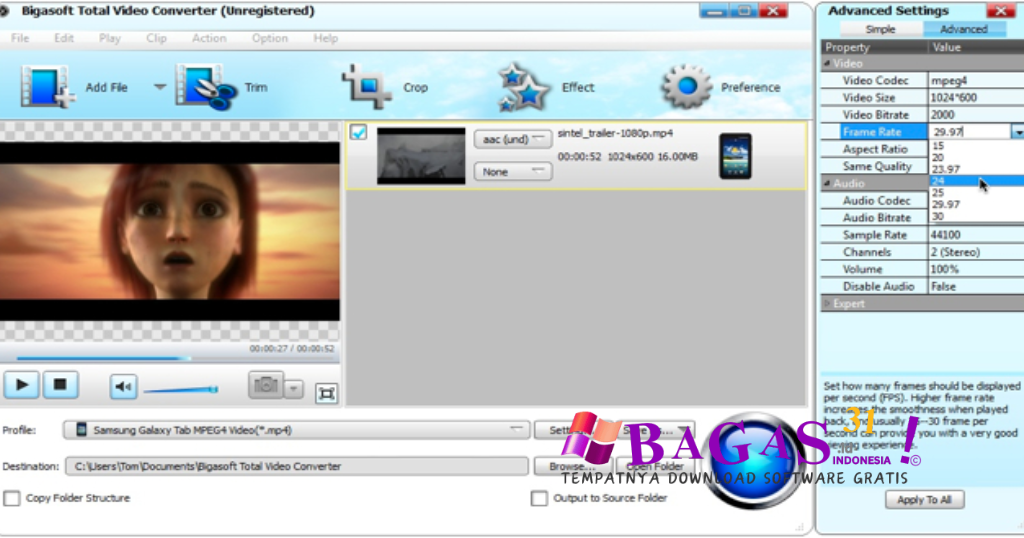The height and width of the screenshot is (538, 1024).
Task: Open the Play menu
Action: point(110,39)
